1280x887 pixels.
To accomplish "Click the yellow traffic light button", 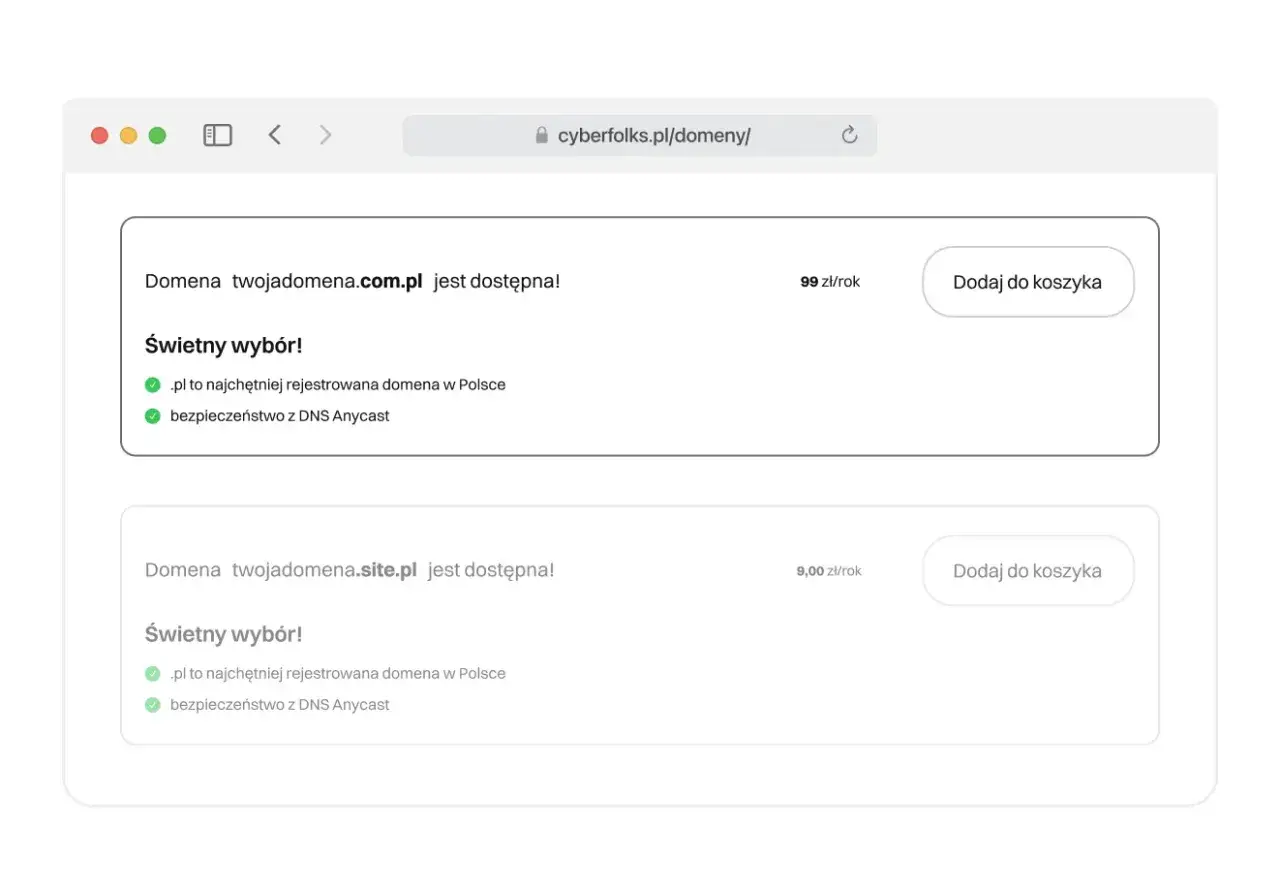I will (128, 135).
